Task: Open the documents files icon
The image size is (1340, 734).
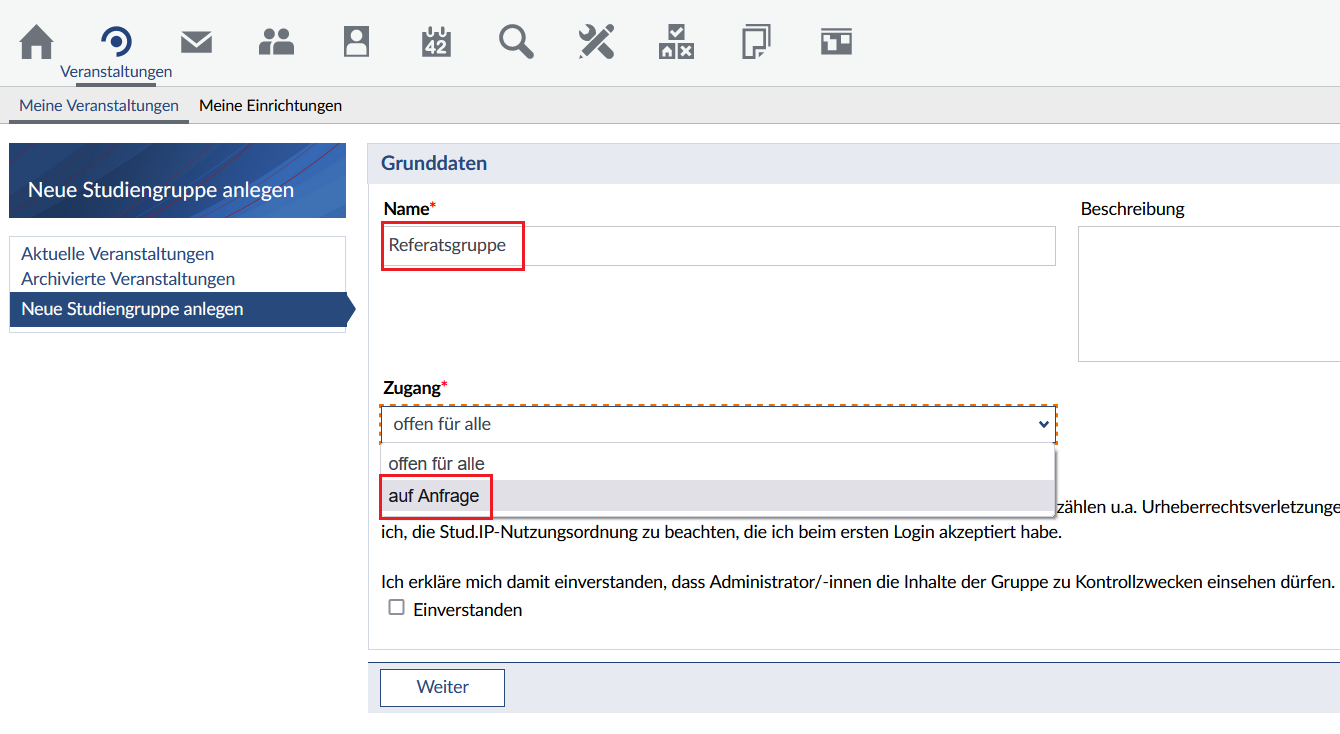Action: (x=756, y=42)
